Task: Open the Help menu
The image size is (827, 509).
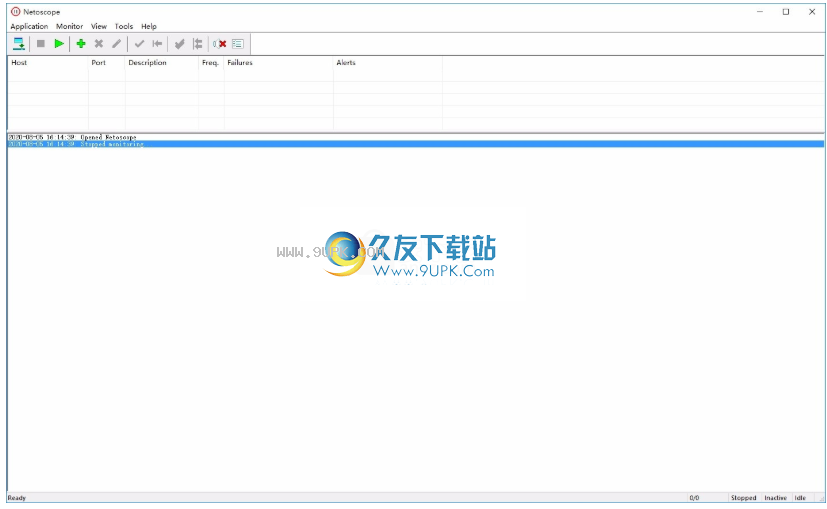Action: (149, 26)
